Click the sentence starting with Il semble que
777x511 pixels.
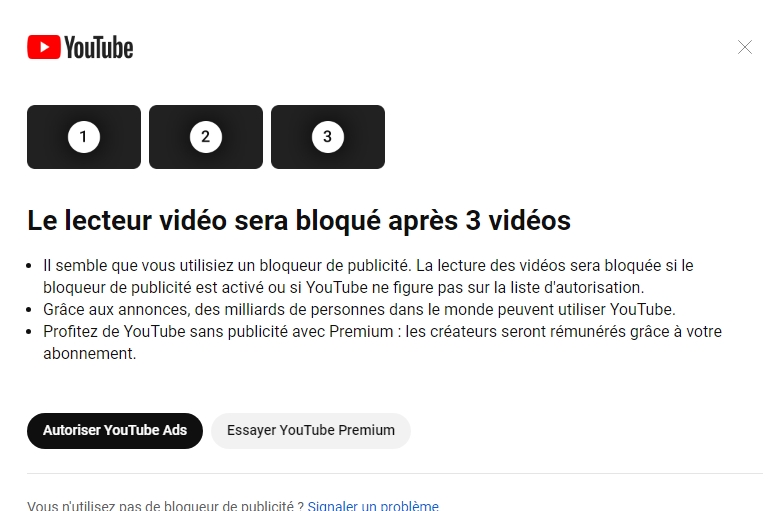coord(368,277)
